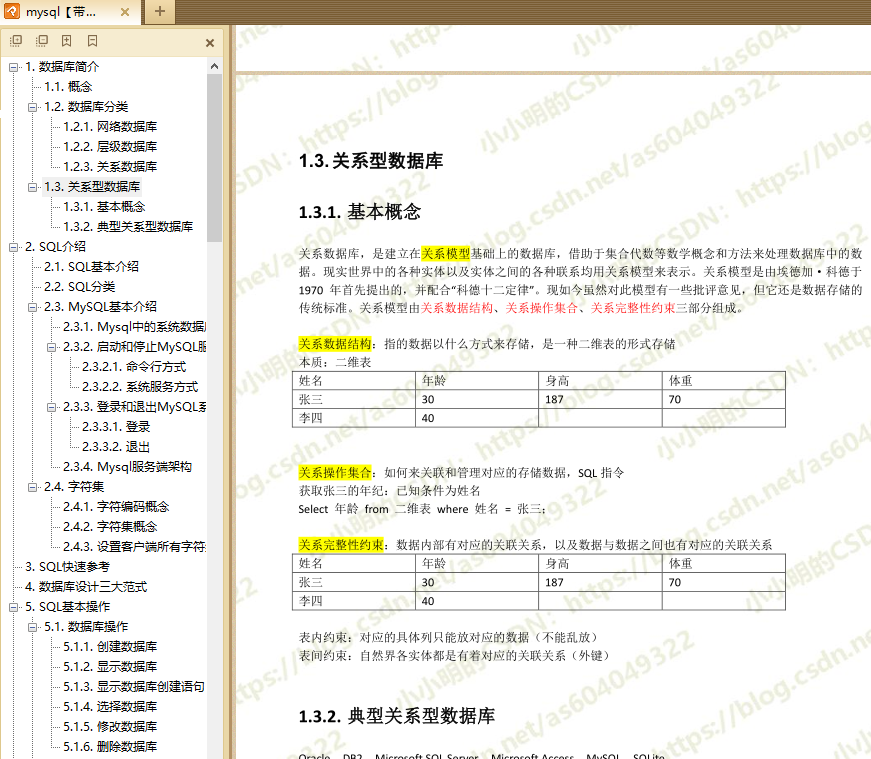Go to bookmark '2.4.3. 设置客户端所有字符'
Image resolution: width=871 pixels, height=759 pixels.
(x=134, y=547)
